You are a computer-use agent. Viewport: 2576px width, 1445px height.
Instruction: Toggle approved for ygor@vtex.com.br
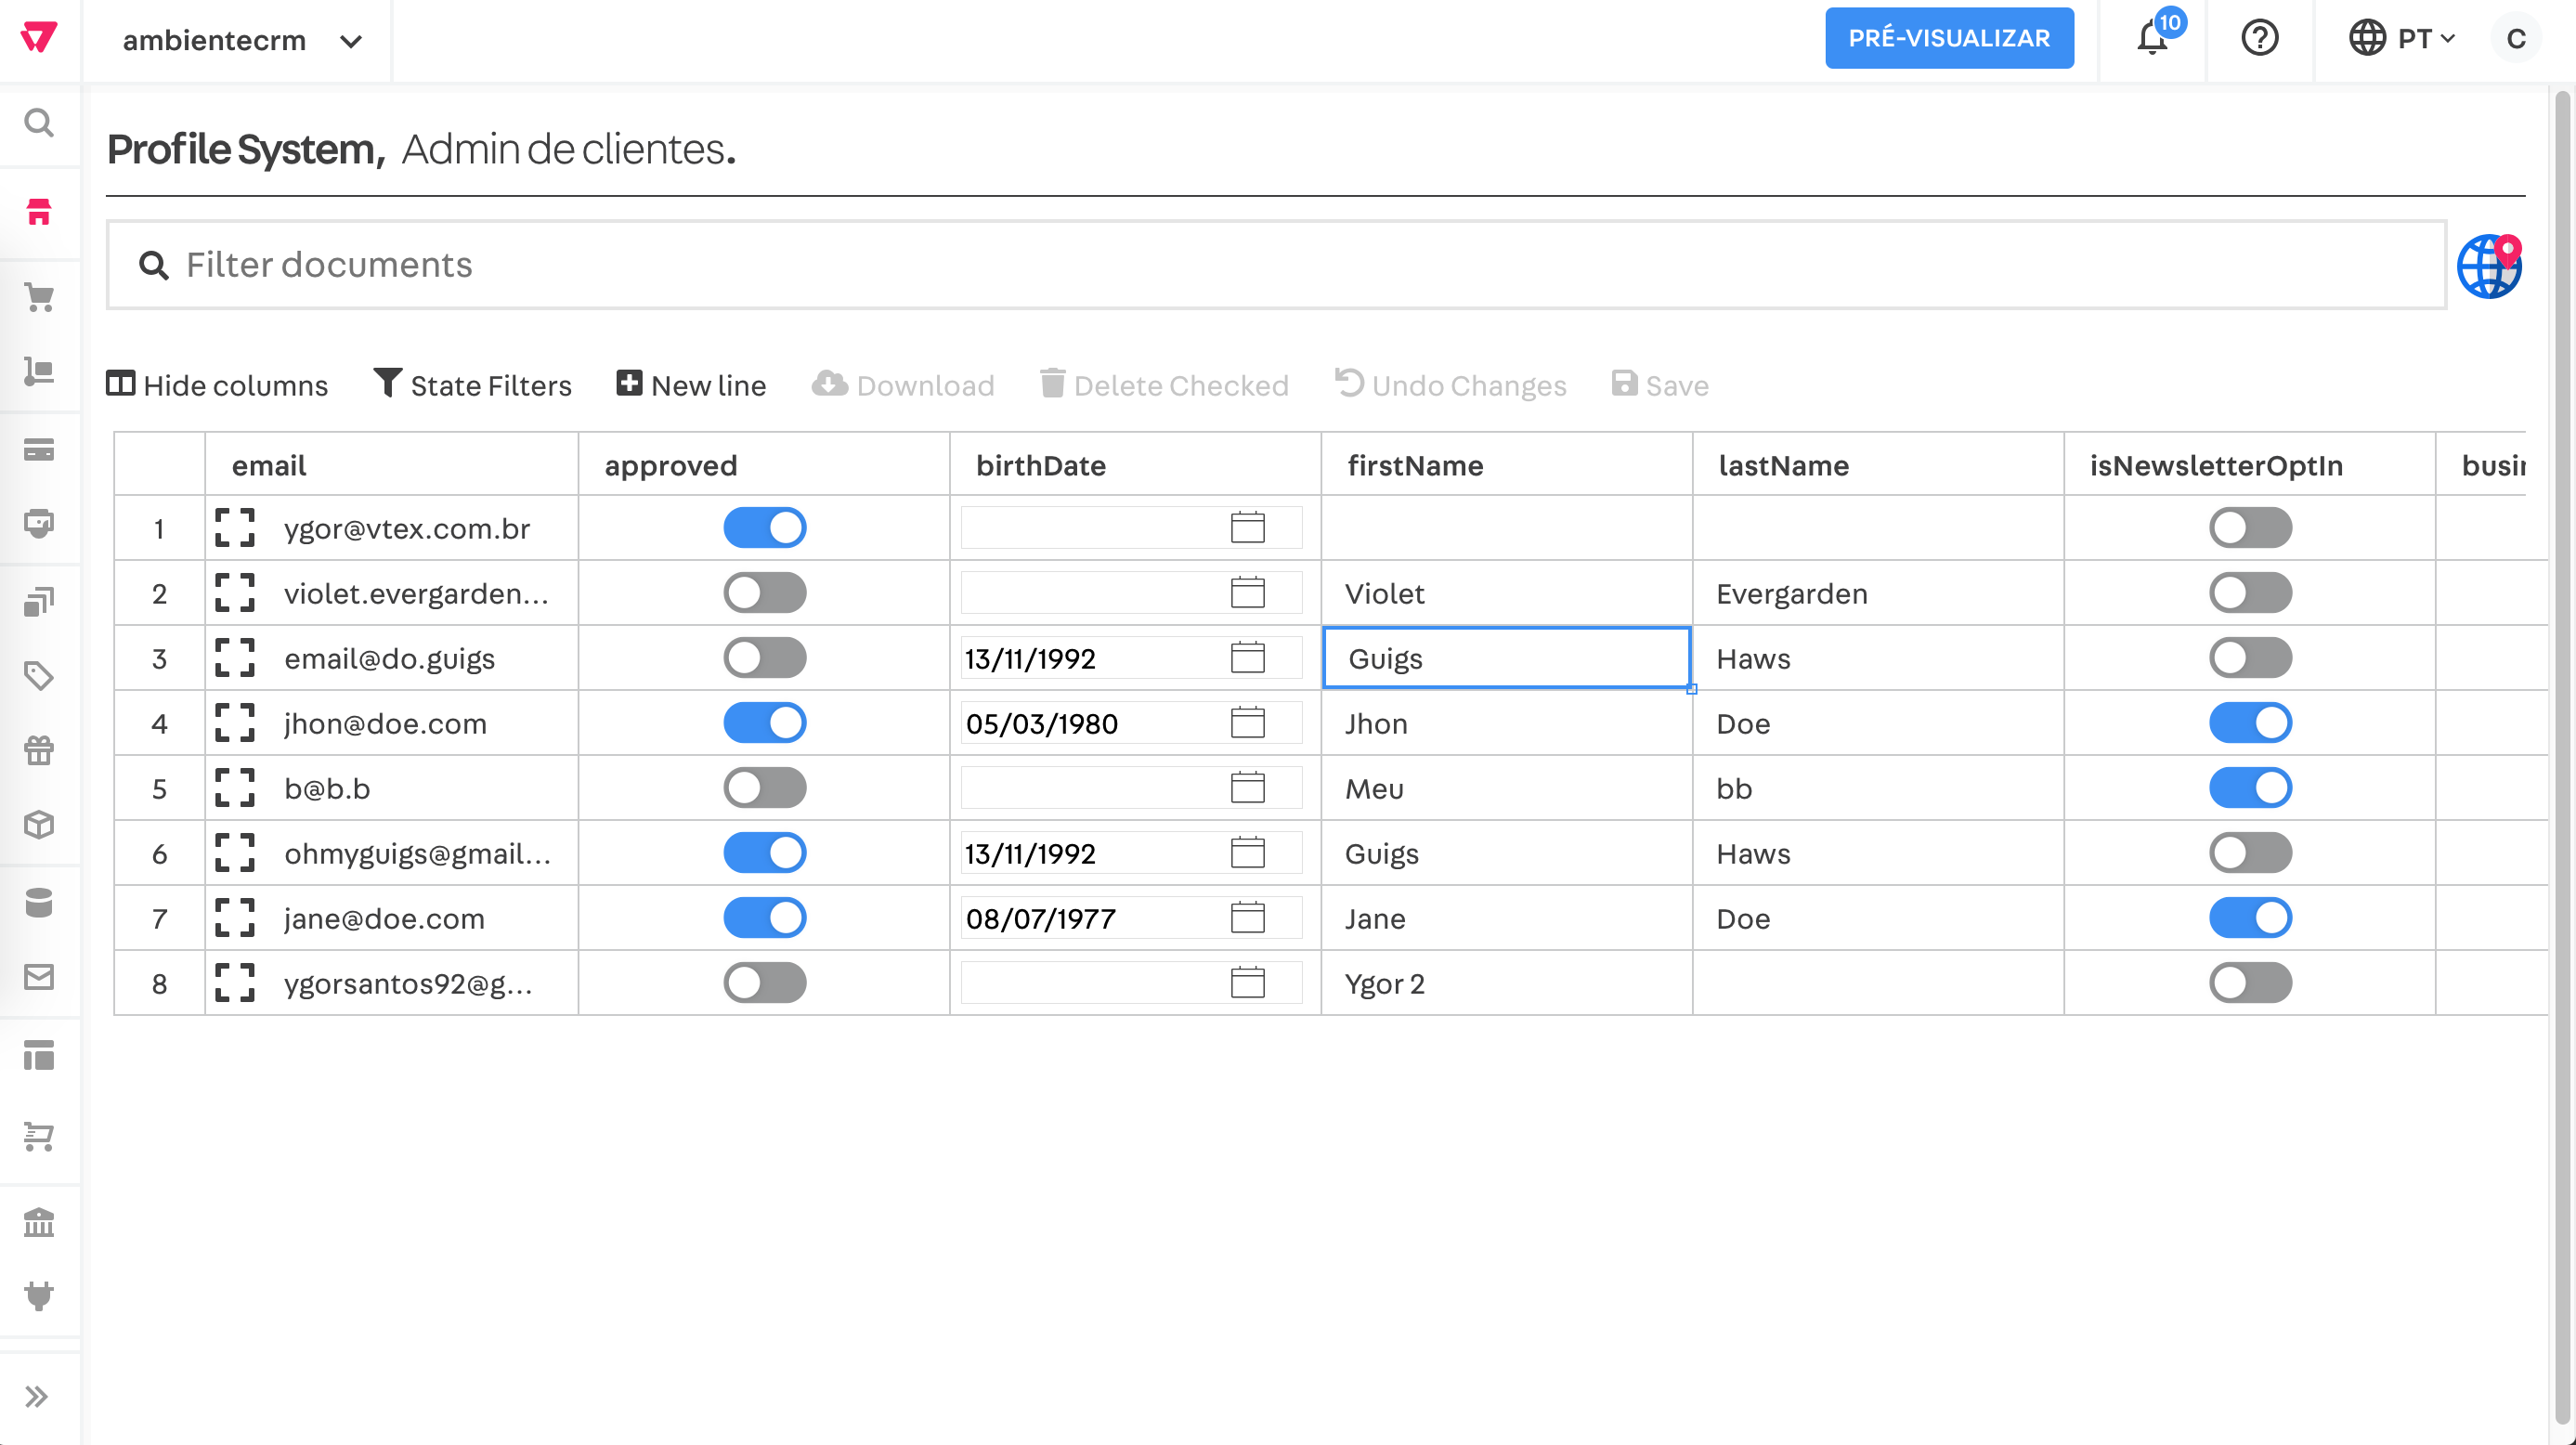click(765, 528)
